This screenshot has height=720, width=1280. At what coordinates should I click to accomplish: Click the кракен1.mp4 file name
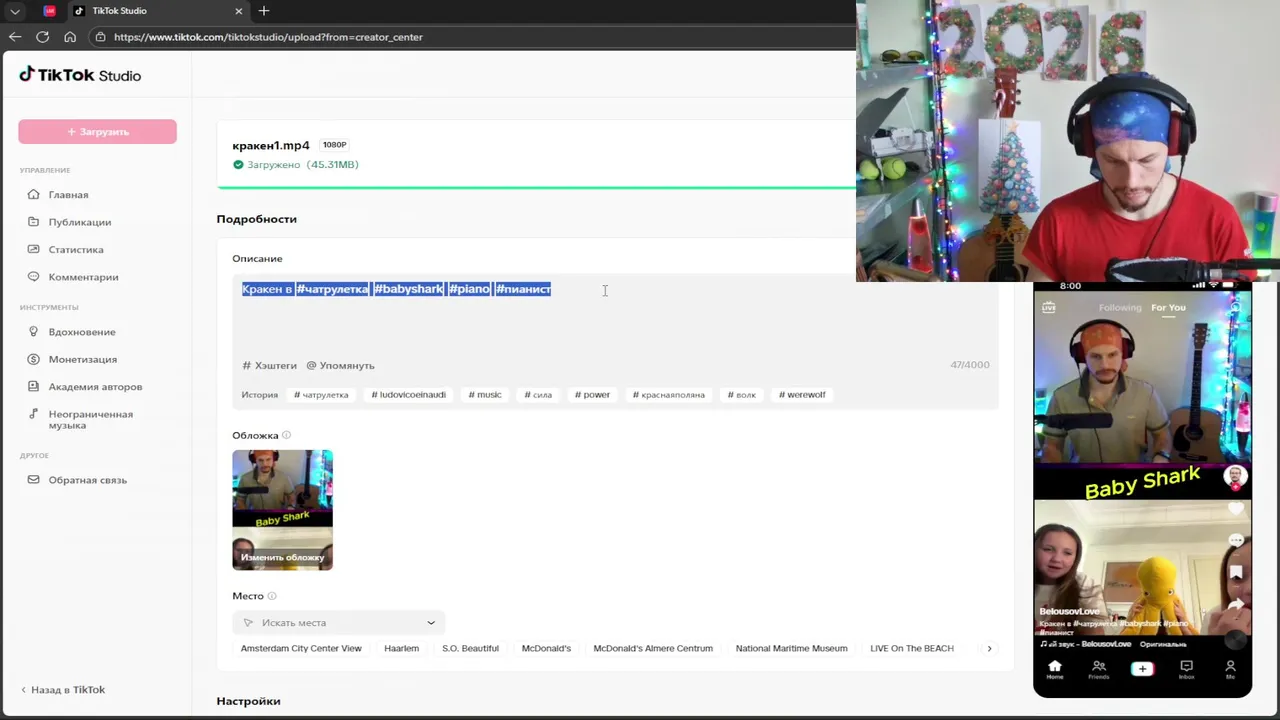pyautogui.click(x=271, y=146)
